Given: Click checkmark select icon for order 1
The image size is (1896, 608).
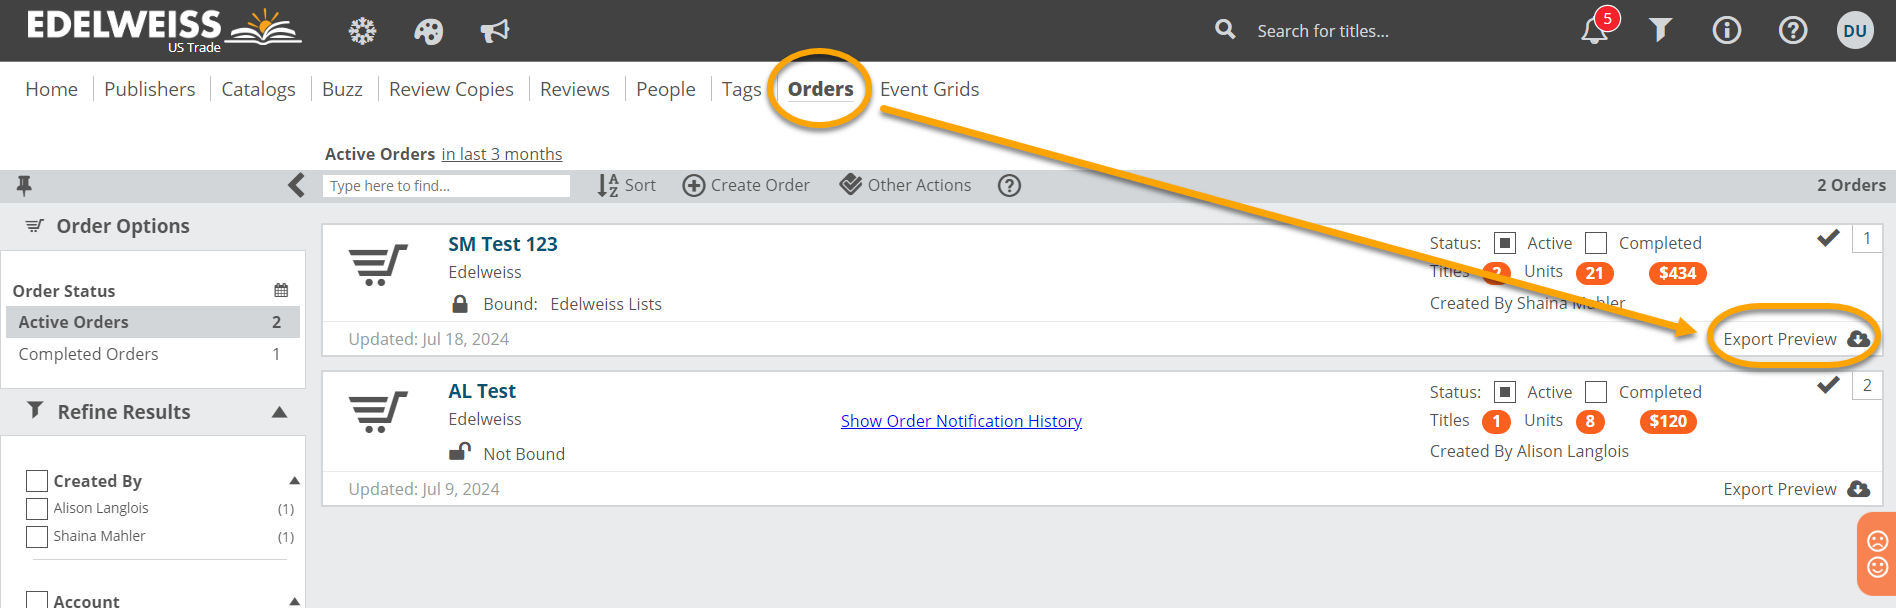Looking at the screenshot, I should click(1828, 238).
